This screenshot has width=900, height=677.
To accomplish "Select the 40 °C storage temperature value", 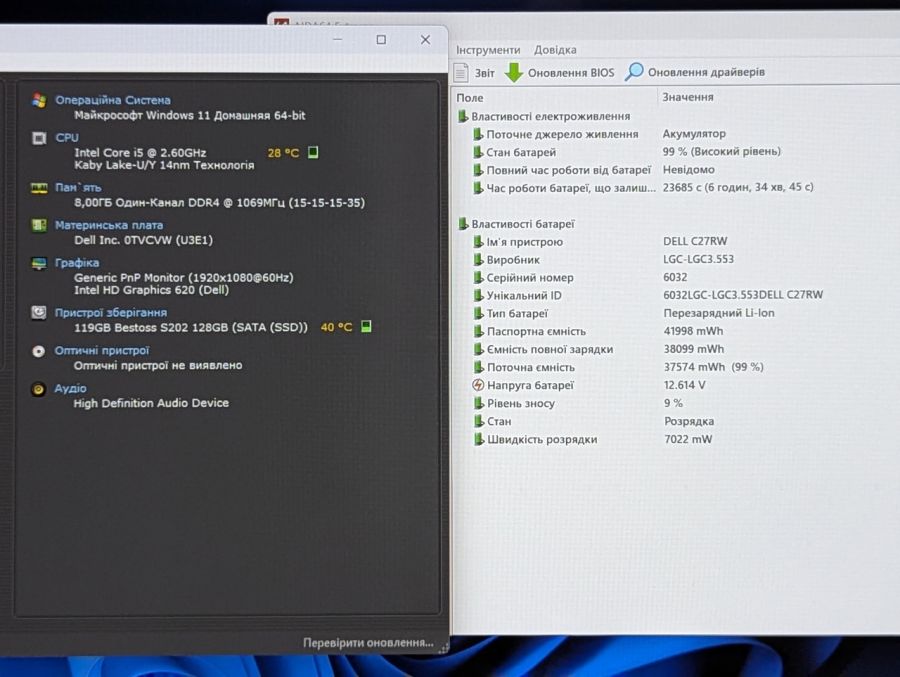I will [x=336, y=327].
